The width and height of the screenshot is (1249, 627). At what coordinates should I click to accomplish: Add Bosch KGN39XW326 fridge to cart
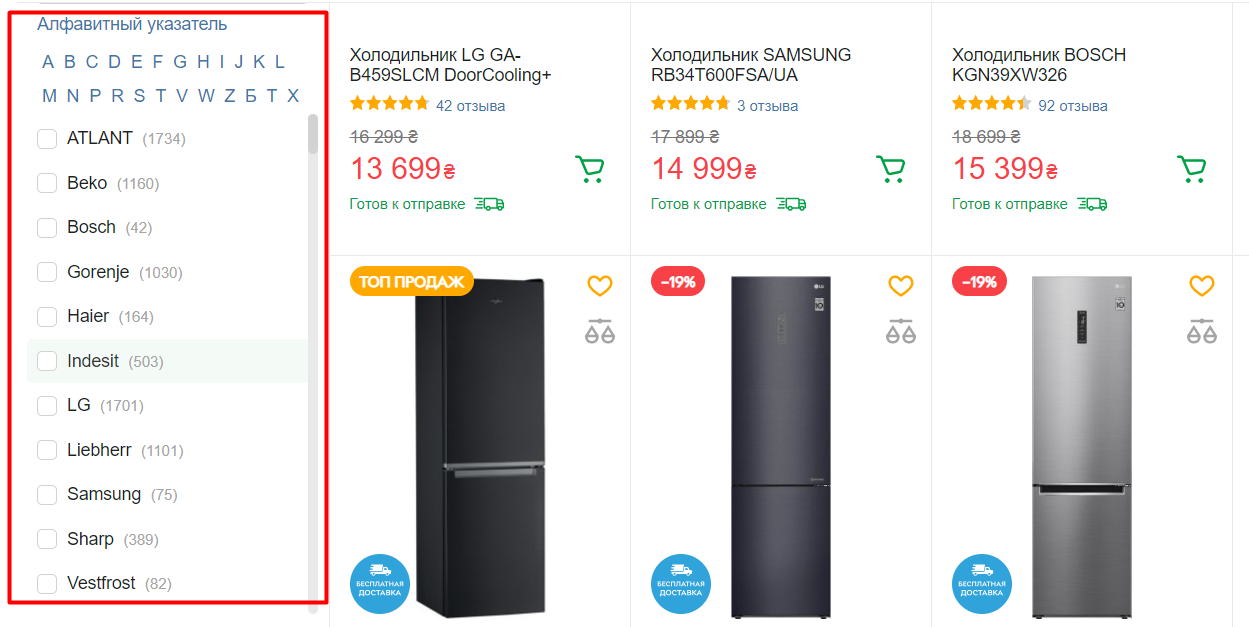click(x=1191, y=169)
